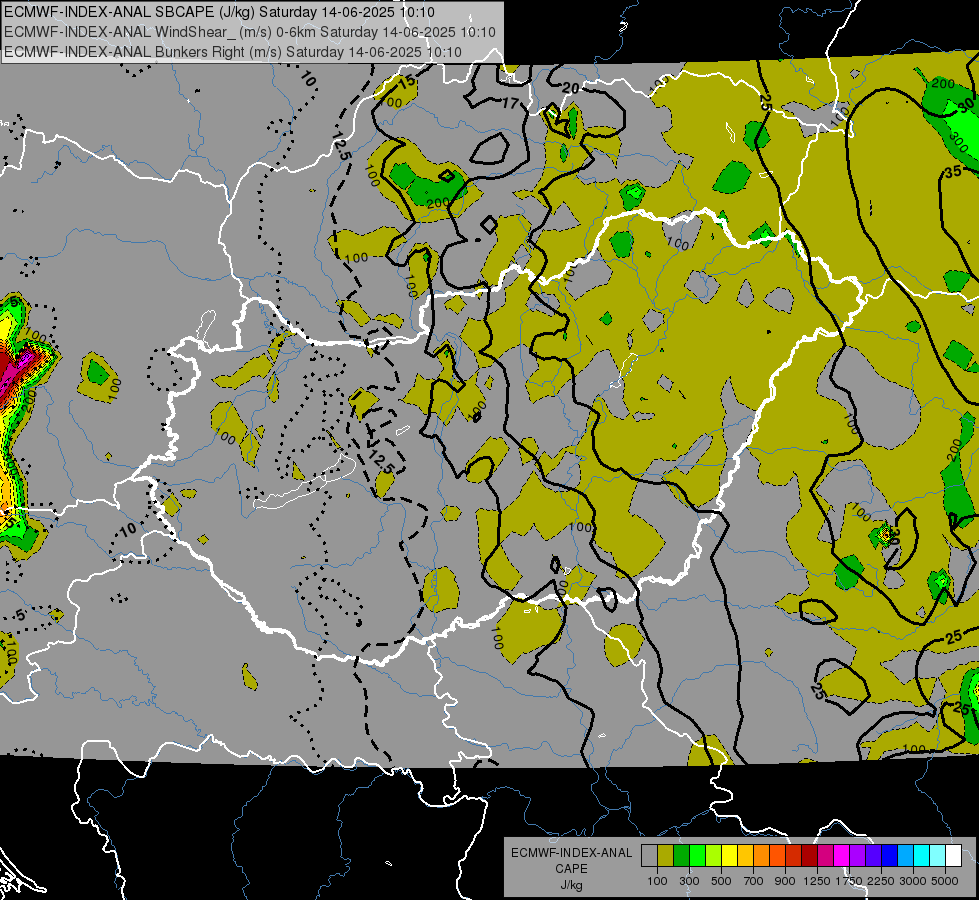Click the olive swatch in CAPE legend
The image size is (979, 900).
(x=666, y=856)
